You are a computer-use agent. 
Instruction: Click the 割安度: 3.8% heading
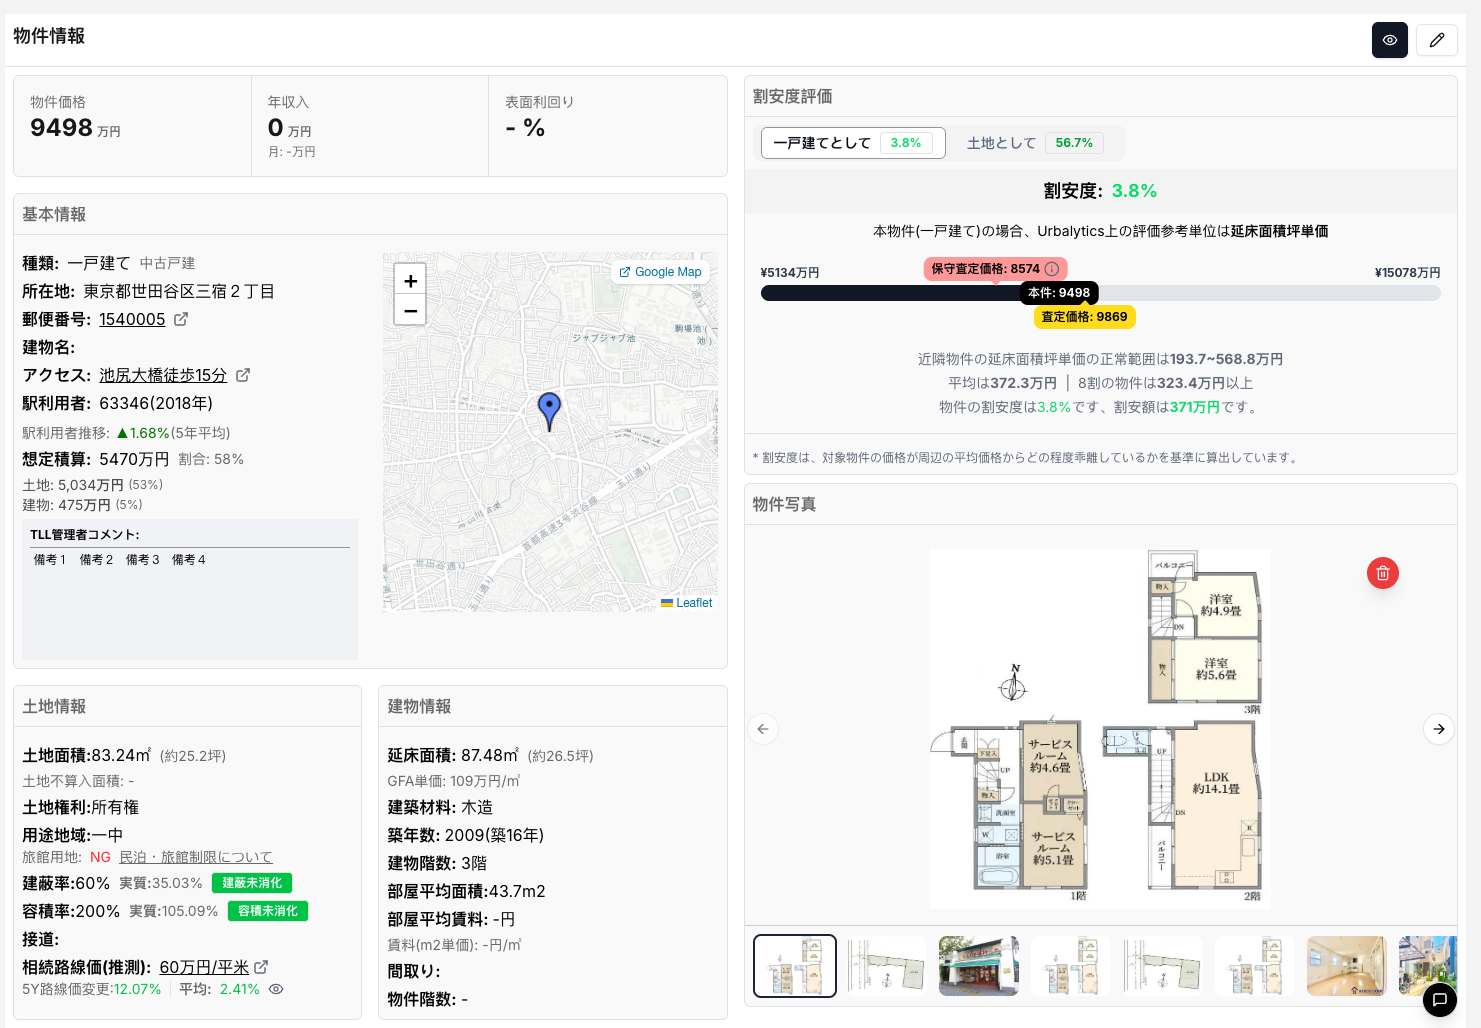pos(1100,191)
